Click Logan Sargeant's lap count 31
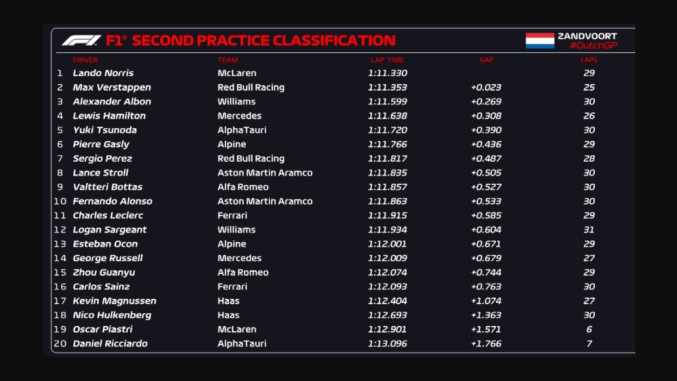Viewport: 677px width, 381px height. tap(589, 230)
